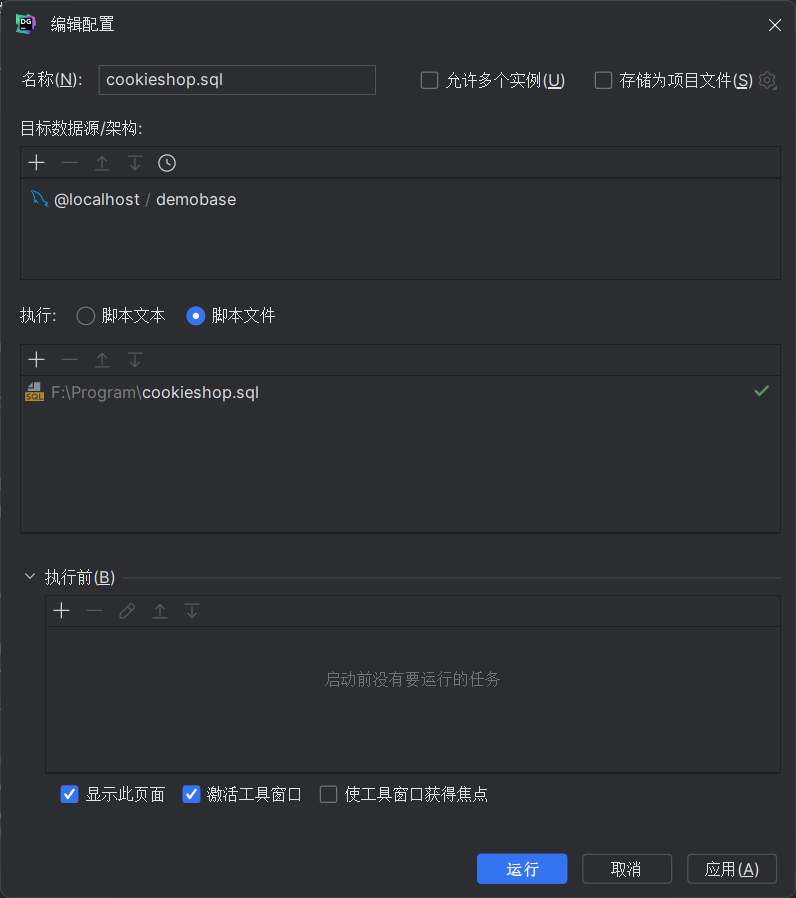
Task: Edit before-launch task with pencil icon
Action: [126, 610]
